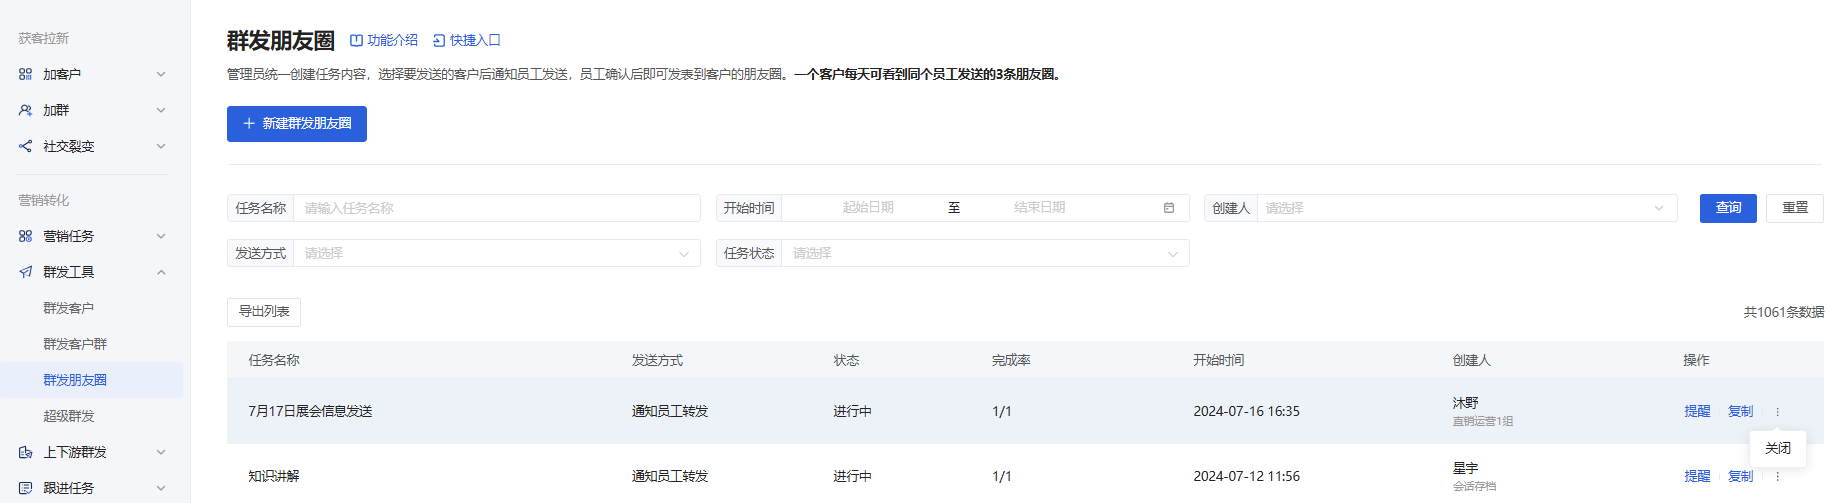Click the 新建群发朋友圈 button
Screen dimensions: 1827x503
click(297, 124)
